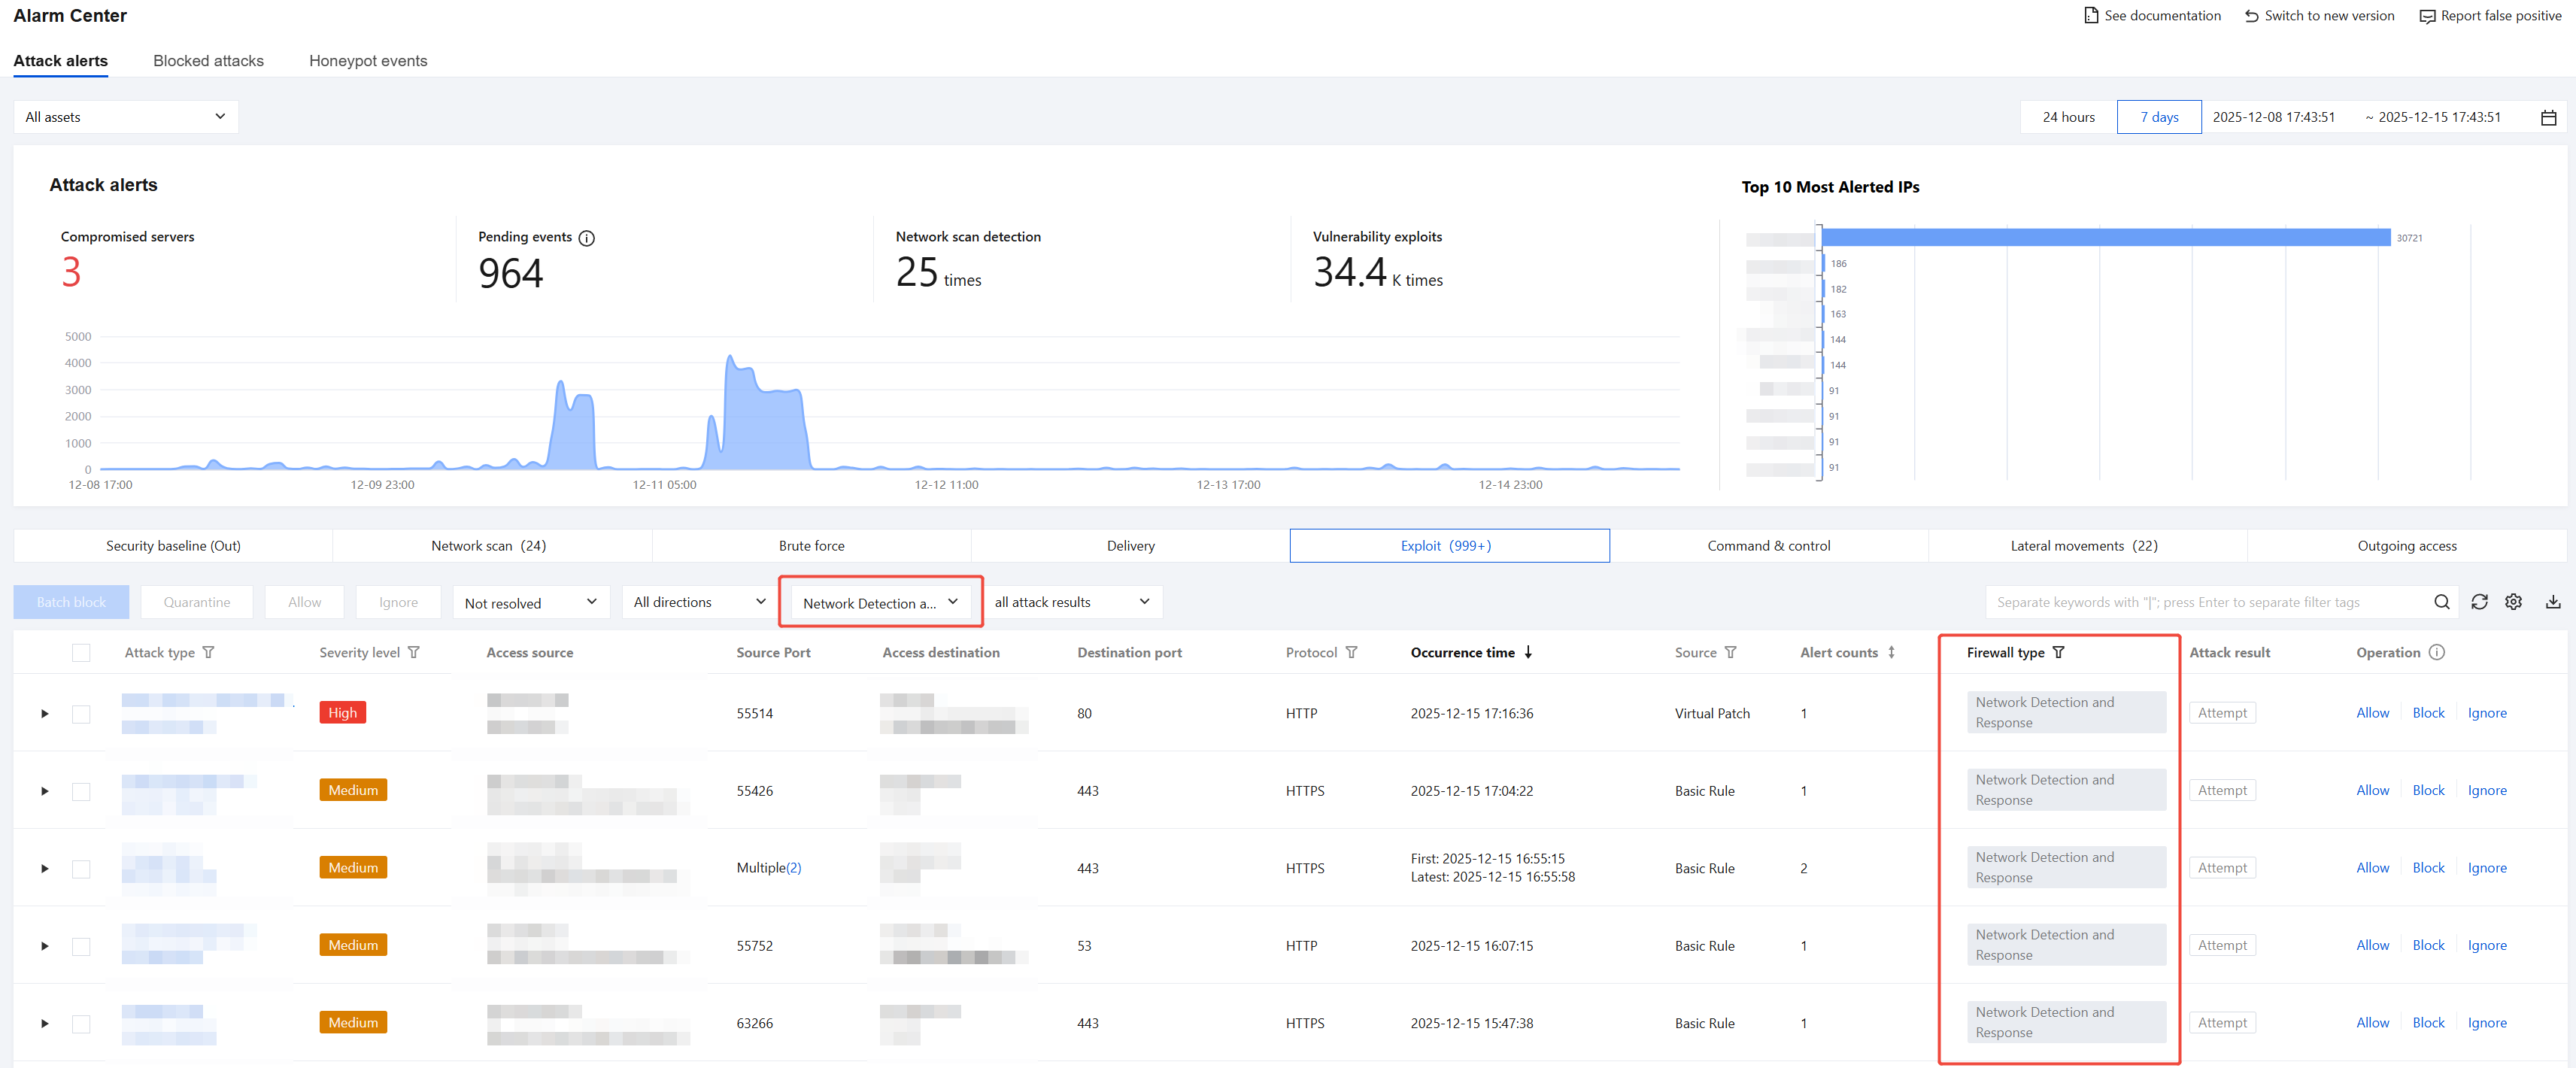Expand the first alert row arrow
This screenshot has height=1068, width=2576.
pyautogui.click(x=45, y=714)
